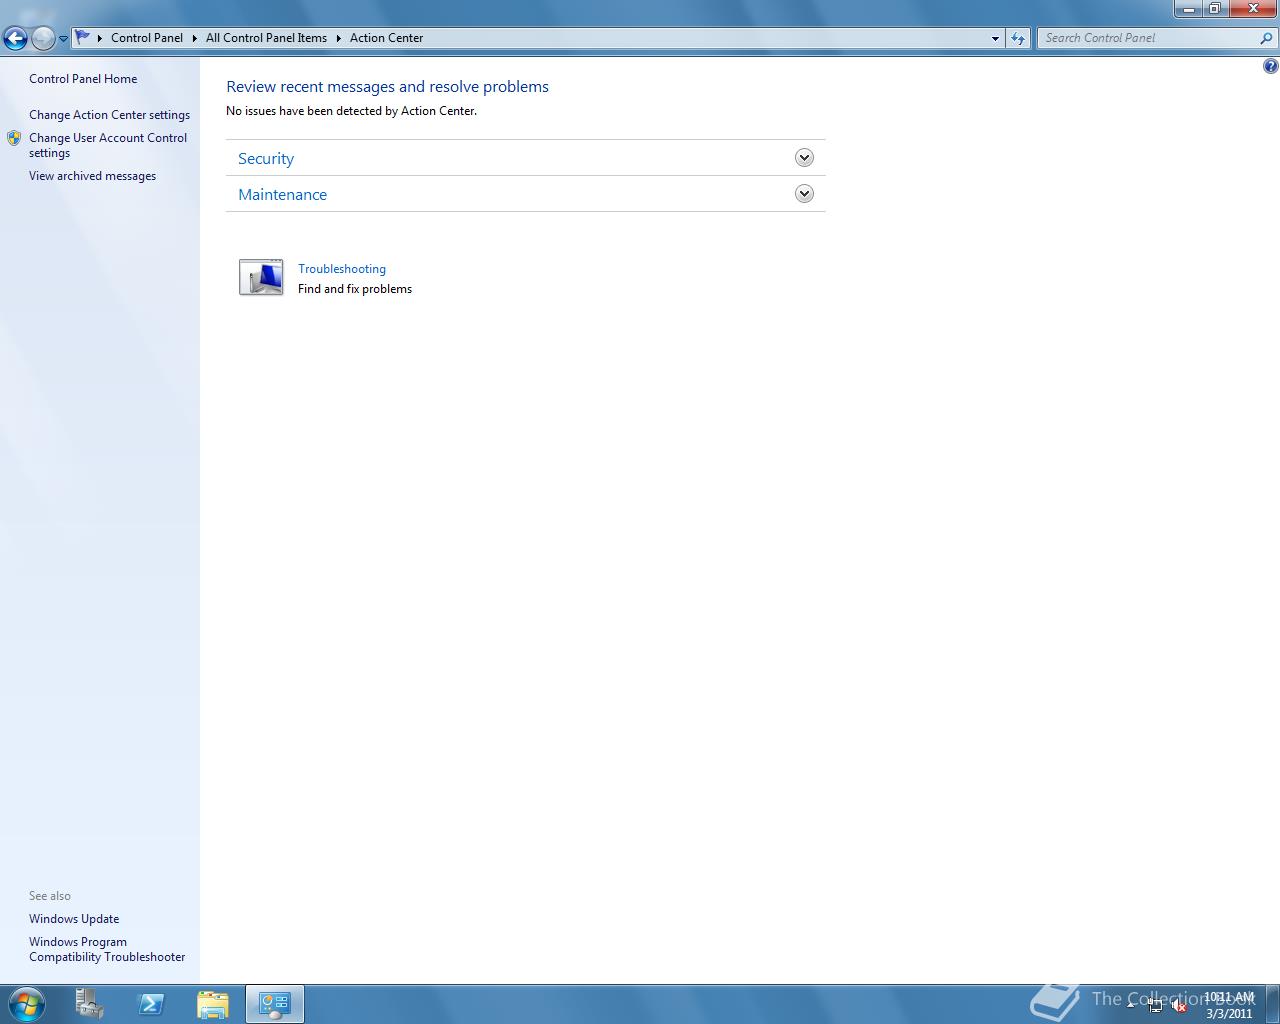This screenshot has height=1024, width=1280.
Task: Open the recent pages dropdown next to Forward
Action: [63, 39]
